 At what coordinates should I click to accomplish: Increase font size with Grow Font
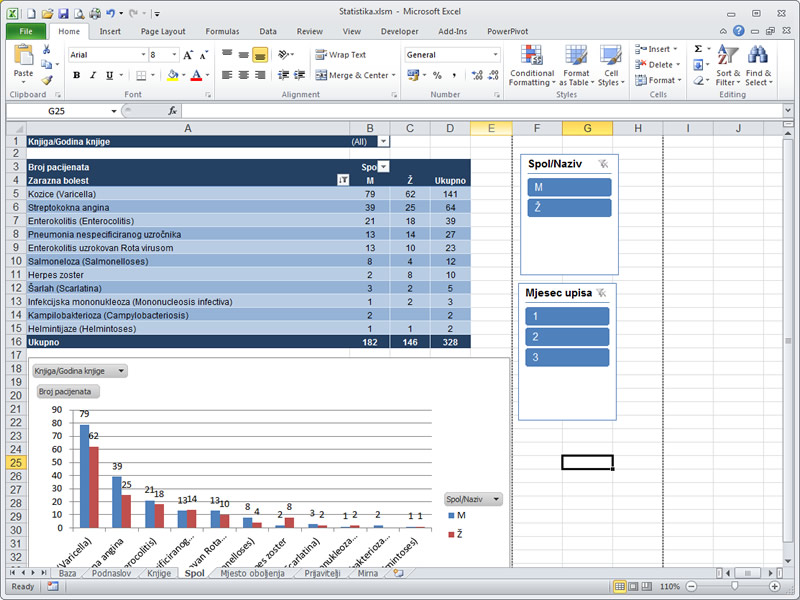[x=188, y=55]
